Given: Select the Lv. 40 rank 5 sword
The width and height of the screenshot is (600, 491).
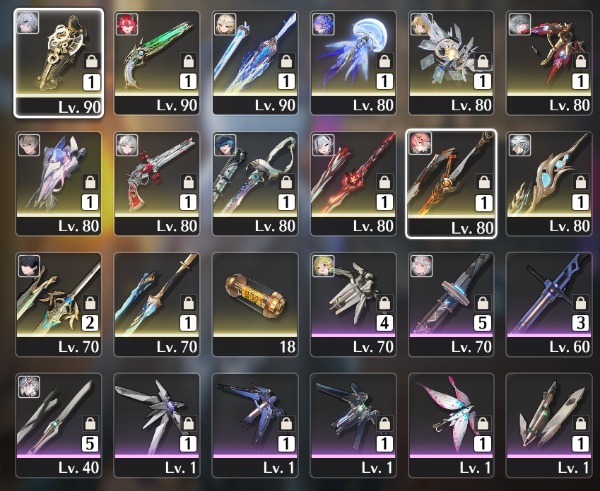Looking at the screenshot, I should pos(59,426).
